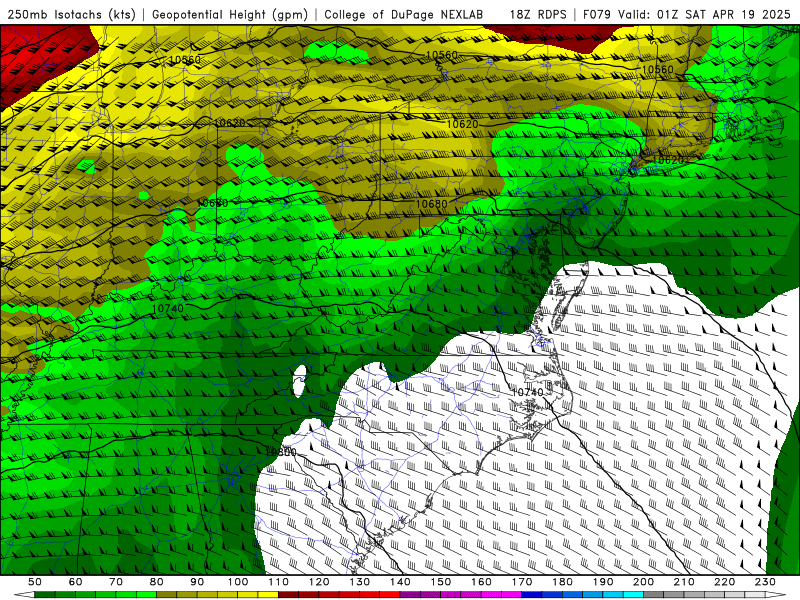
Task: Click the 'F079' forecast hour text
Action: pyautogui.click(x=596, y=14)
